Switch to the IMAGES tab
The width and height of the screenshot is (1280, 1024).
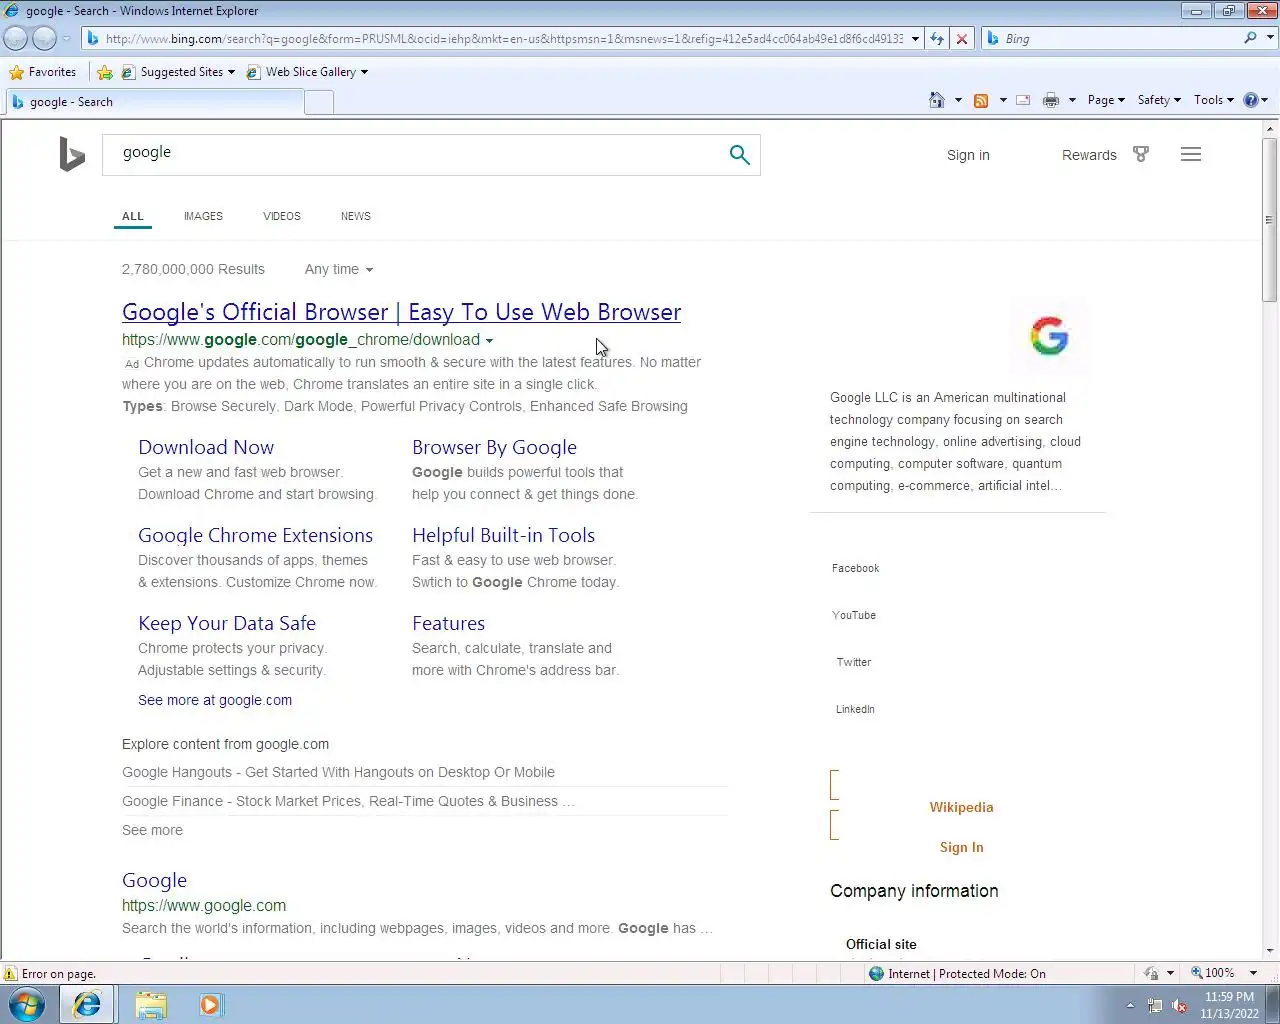203,216
